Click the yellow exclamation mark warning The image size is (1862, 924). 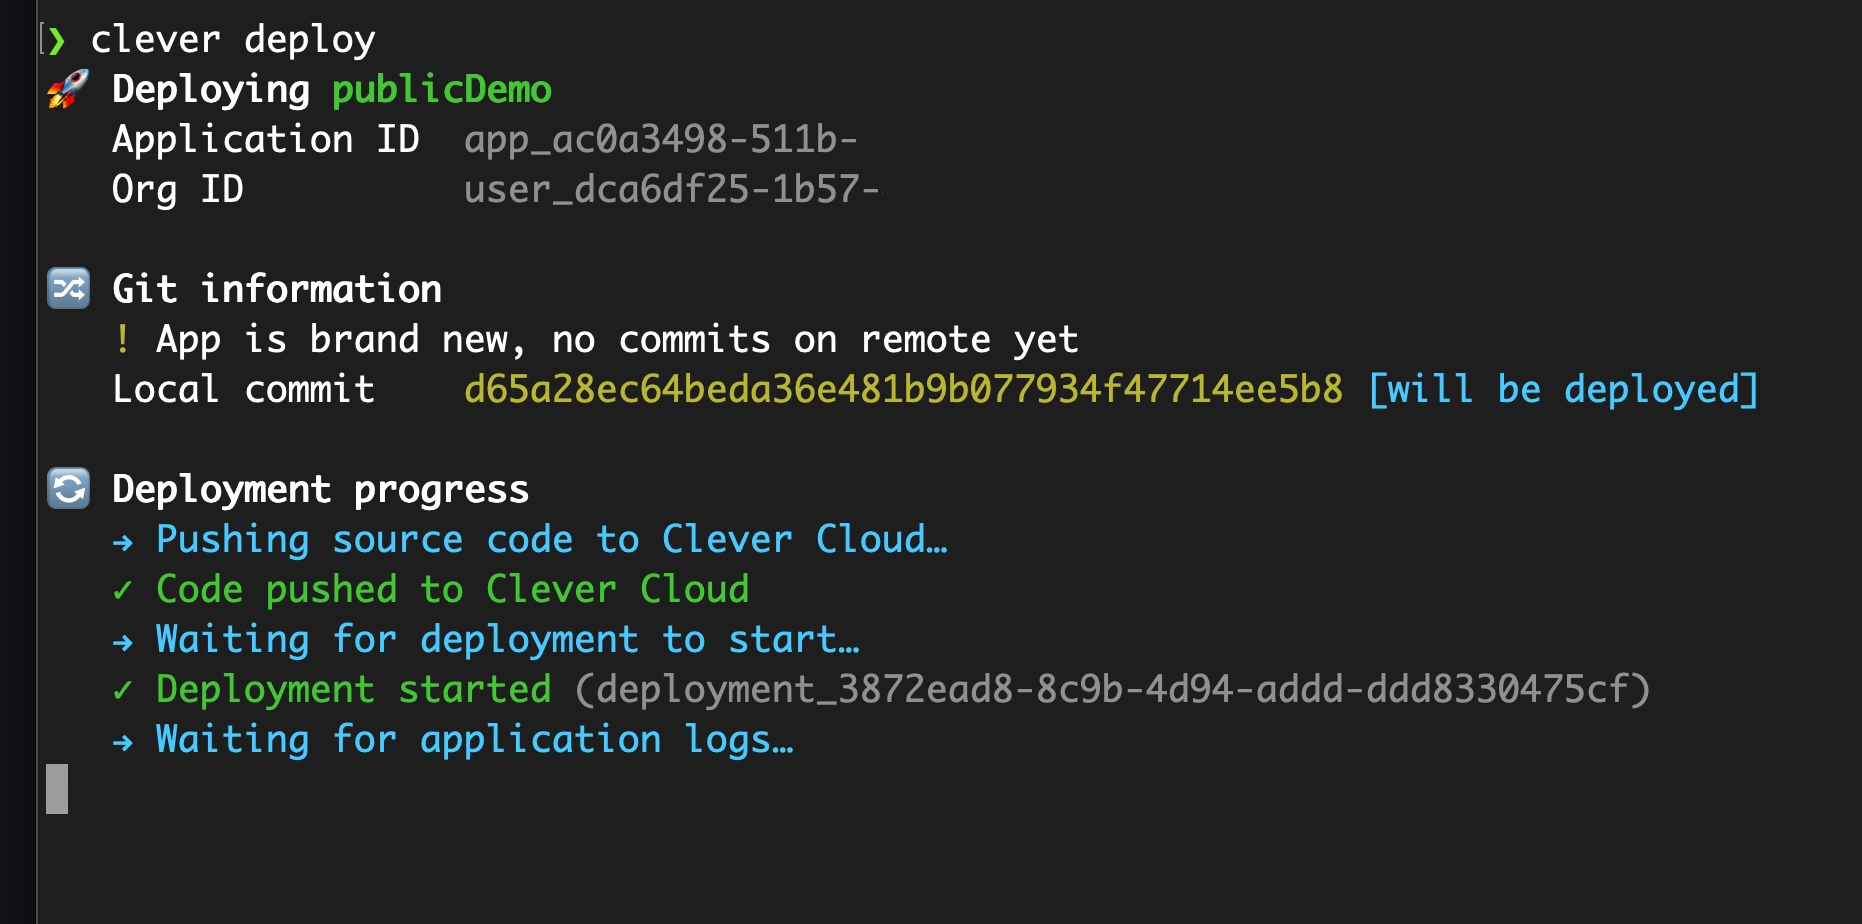tap(122, 339)
